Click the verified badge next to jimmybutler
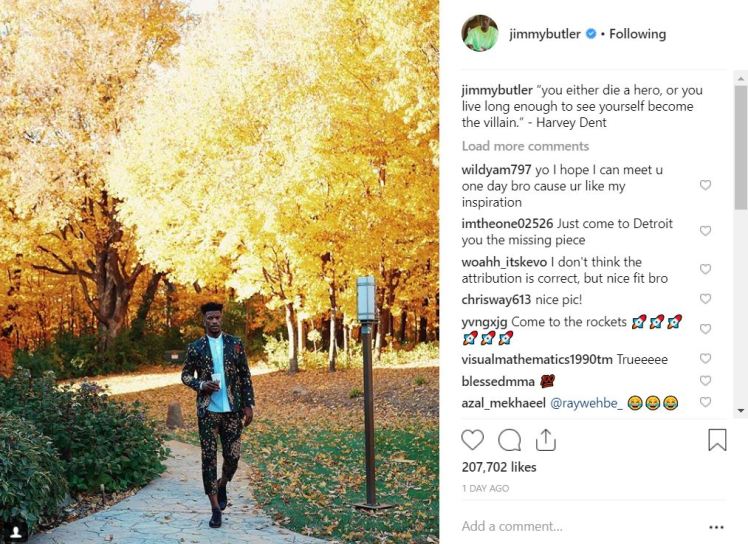Viewport: 748px width, 544px height. (591, 34)
